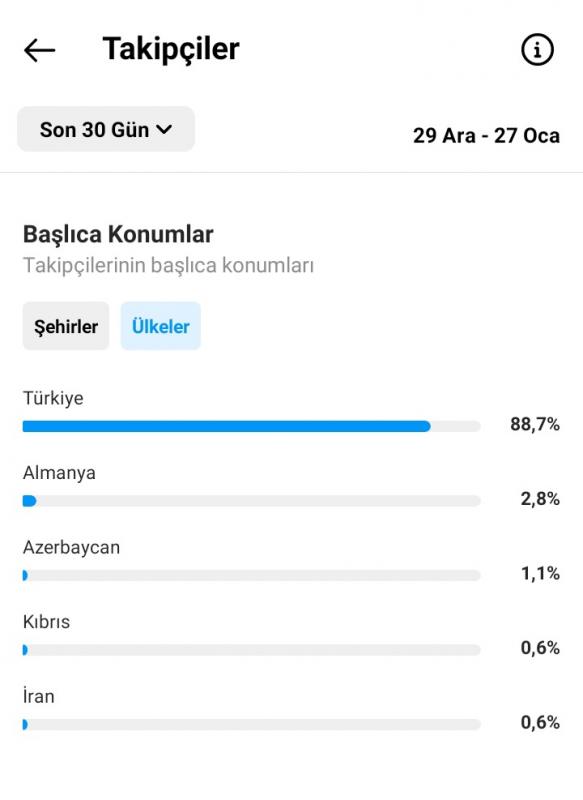583x800 pixels.
Task: Click the Kıbrıs progress bar
Action: [x=251, y=650]
